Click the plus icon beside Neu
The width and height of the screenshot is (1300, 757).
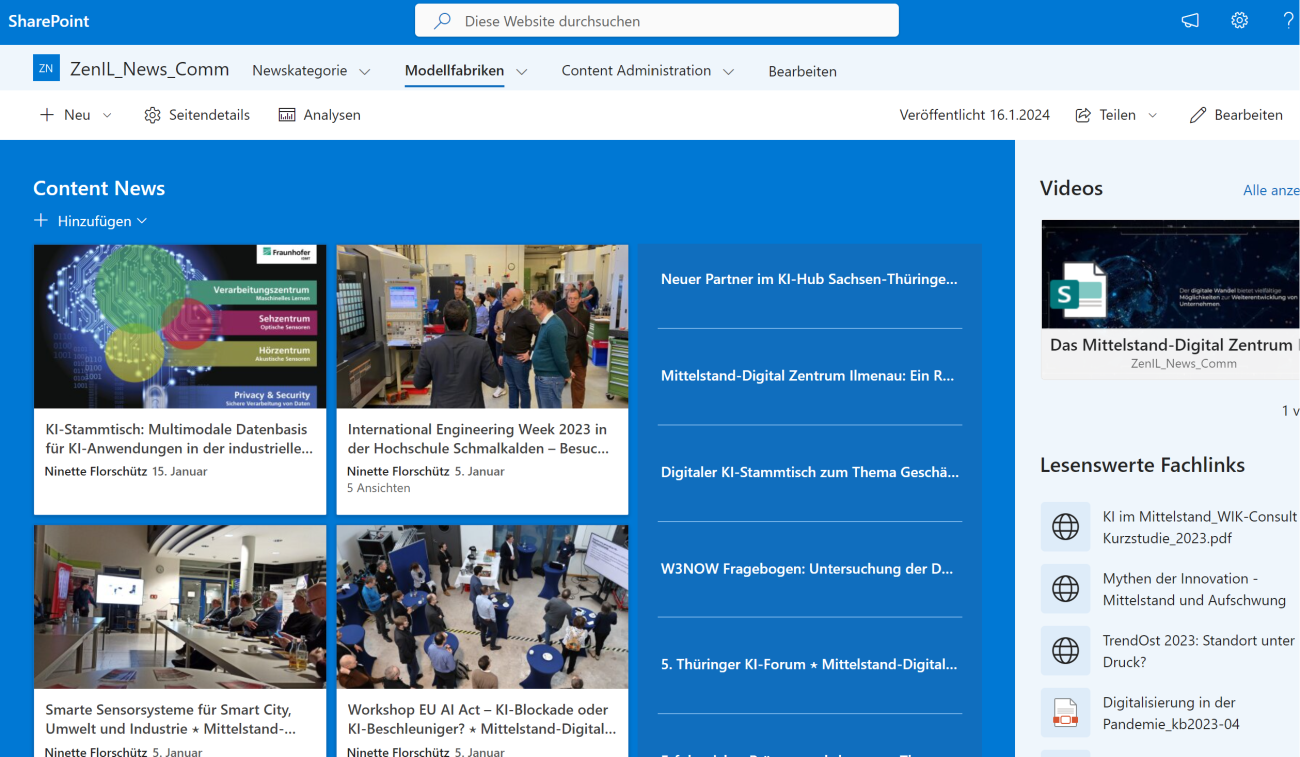pos(46,115)
